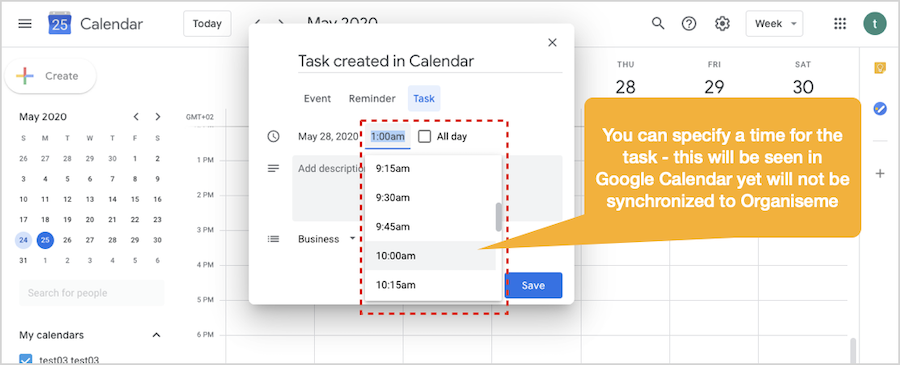Toggle the test03 test03 calendar checkbox
This screenshot has height=365, width=900.
tap(25, 360)
